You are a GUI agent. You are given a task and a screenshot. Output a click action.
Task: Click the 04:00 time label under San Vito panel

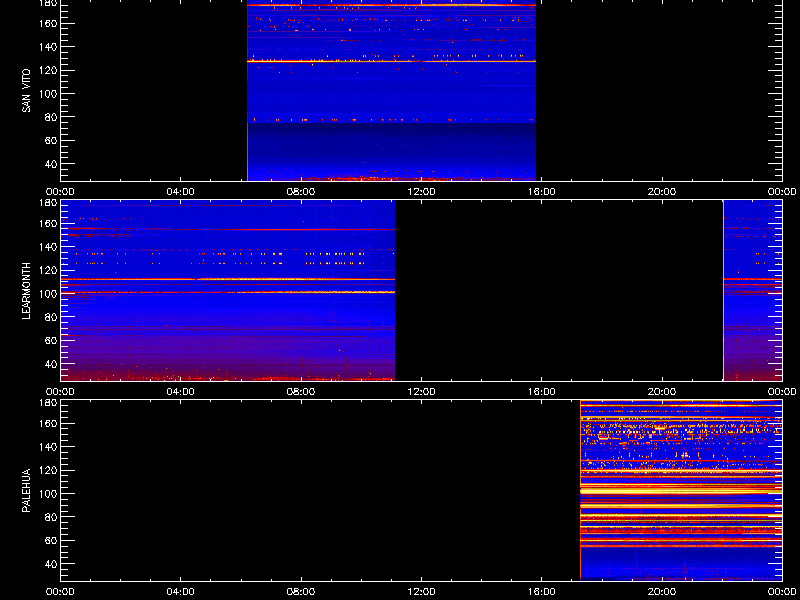[x=181, y=192]
